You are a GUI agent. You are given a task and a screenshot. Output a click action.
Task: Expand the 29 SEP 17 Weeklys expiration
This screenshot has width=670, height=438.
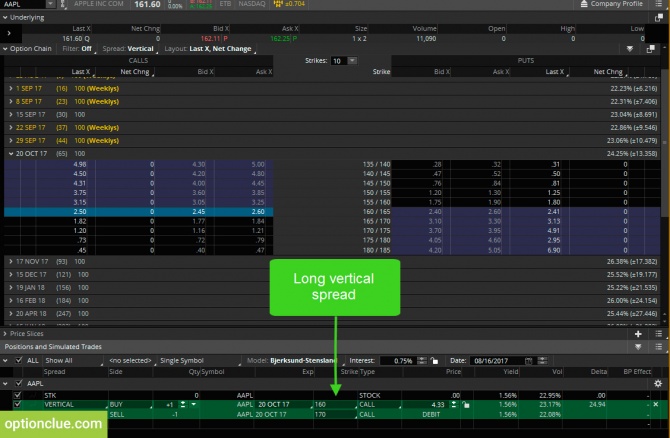tap(11, 141)
